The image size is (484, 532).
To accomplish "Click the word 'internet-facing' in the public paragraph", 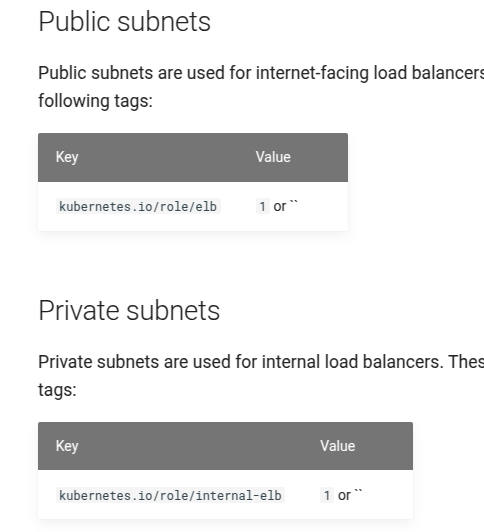I will (312, 73).
